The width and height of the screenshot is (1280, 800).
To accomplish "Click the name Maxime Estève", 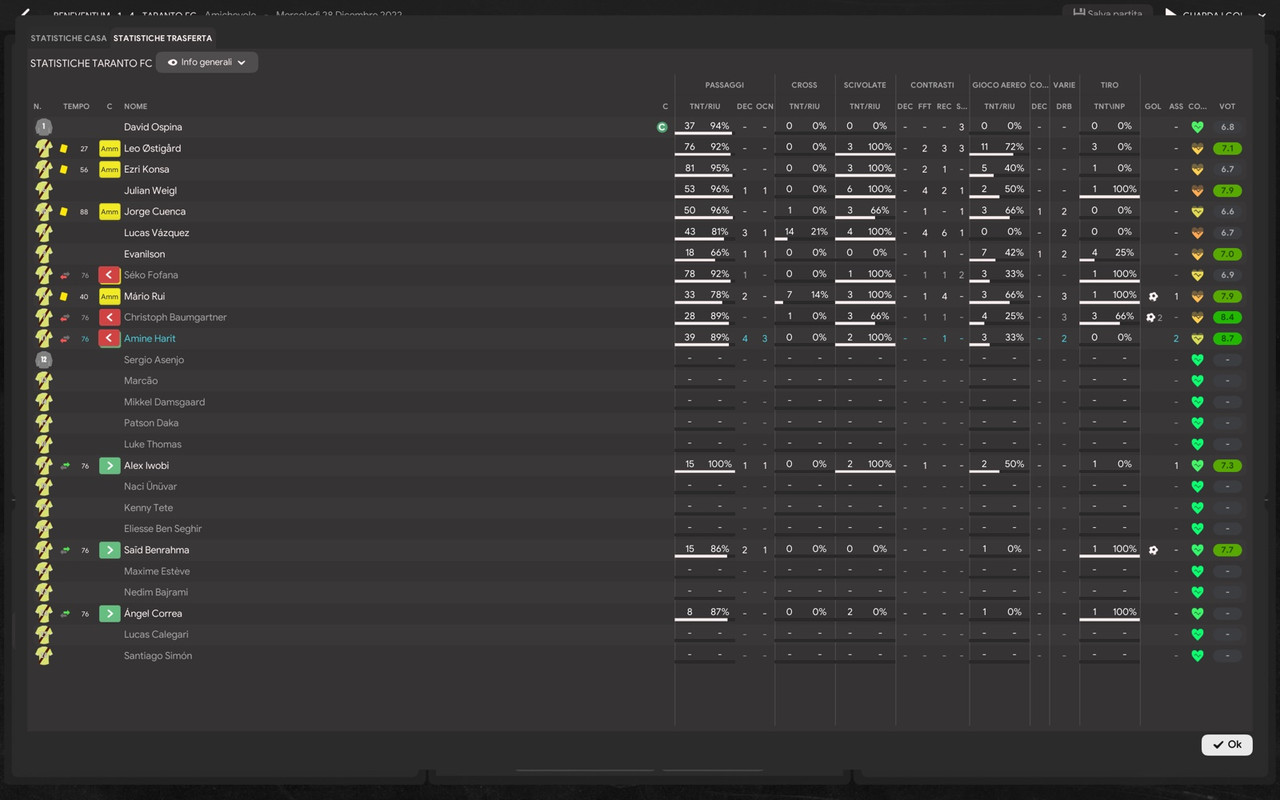I will click(x=157, y=571).
